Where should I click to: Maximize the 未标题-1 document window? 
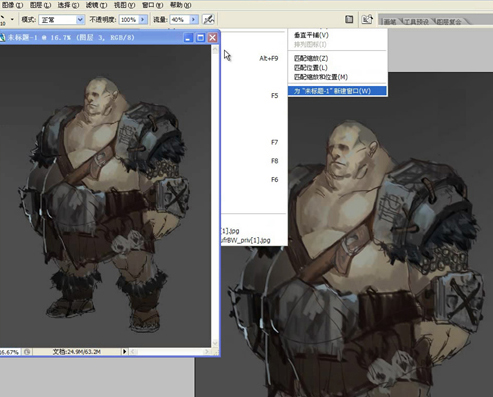(x=200, y=38)
